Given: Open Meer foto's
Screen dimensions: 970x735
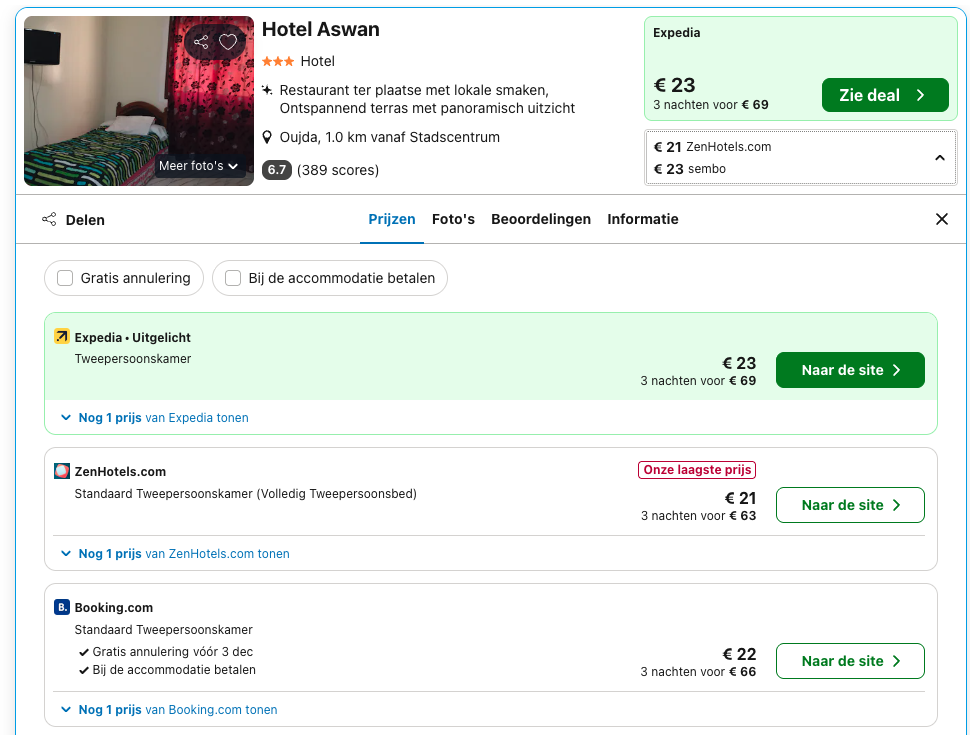Looking at the screenshot, I should (x=198, y=165).
